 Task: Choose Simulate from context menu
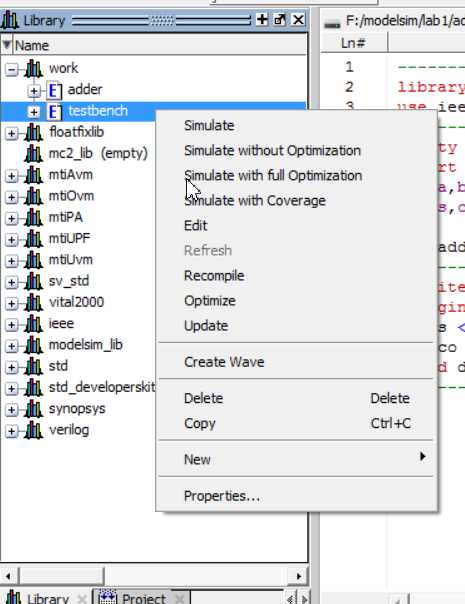(x=297, y=126)
